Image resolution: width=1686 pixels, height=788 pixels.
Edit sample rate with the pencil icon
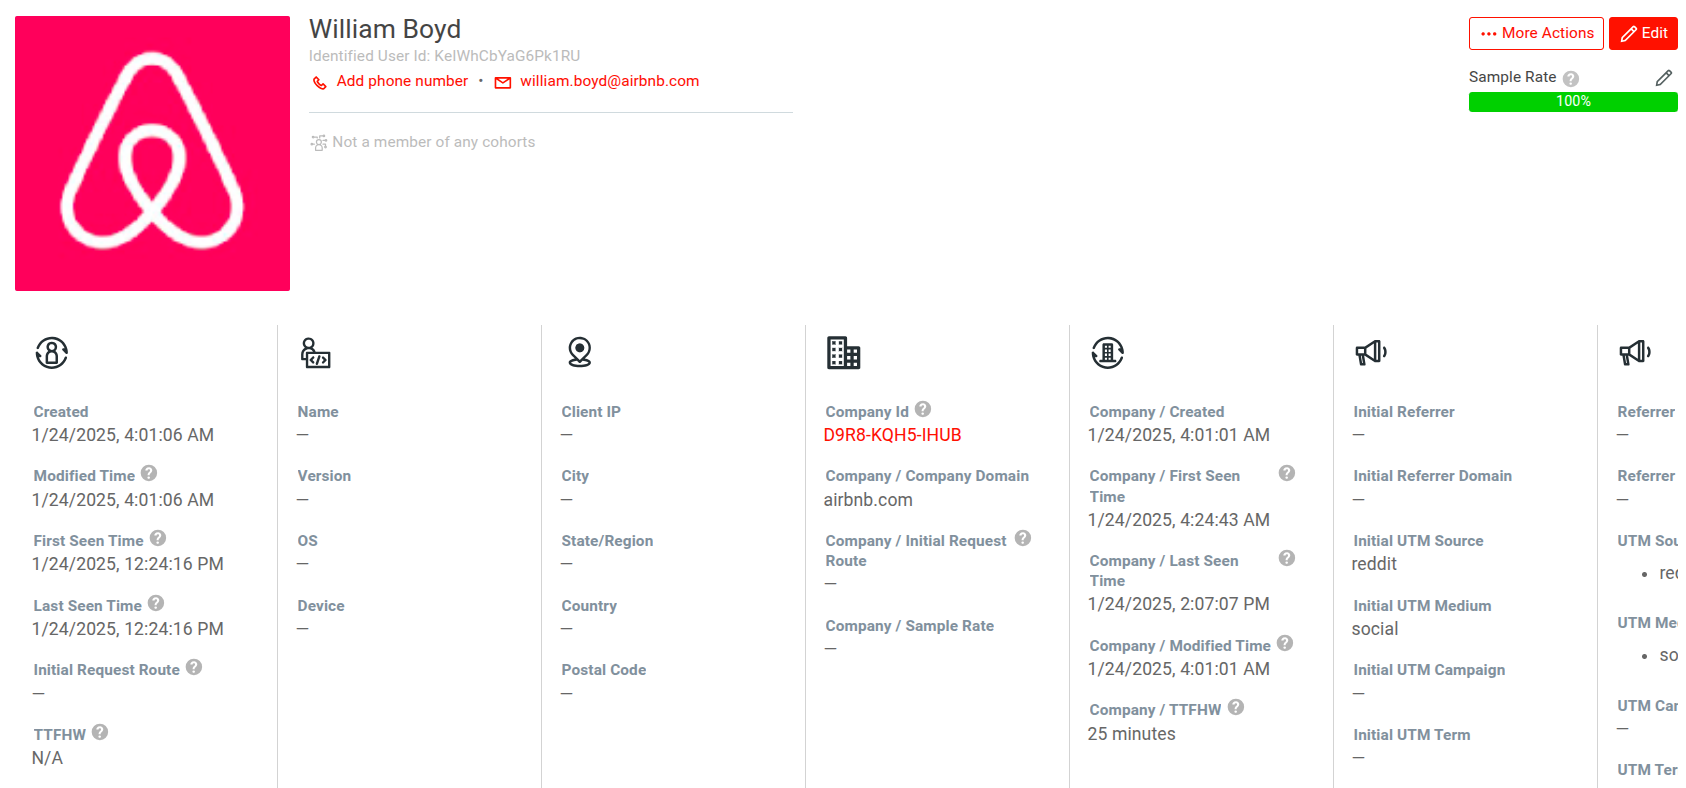(1664, 77)
